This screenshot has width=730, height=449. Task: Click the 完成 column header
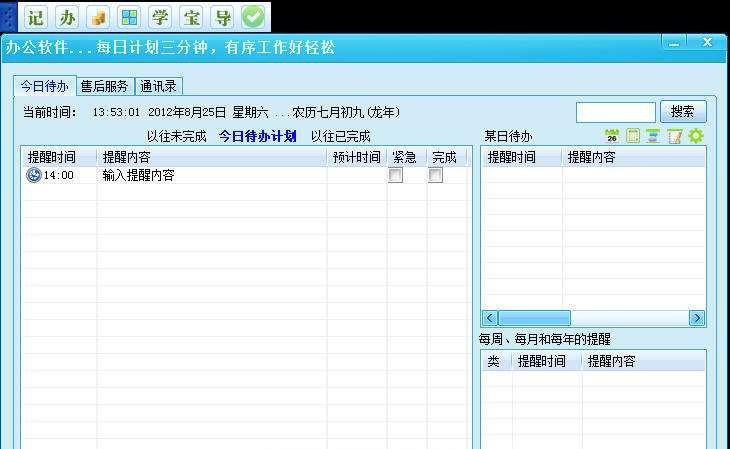[x=447, y=157]
